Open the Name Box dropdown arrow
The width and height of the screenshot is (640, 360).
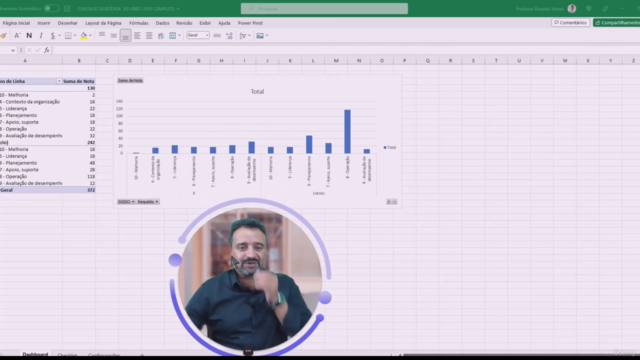click(x=13, y=50)
